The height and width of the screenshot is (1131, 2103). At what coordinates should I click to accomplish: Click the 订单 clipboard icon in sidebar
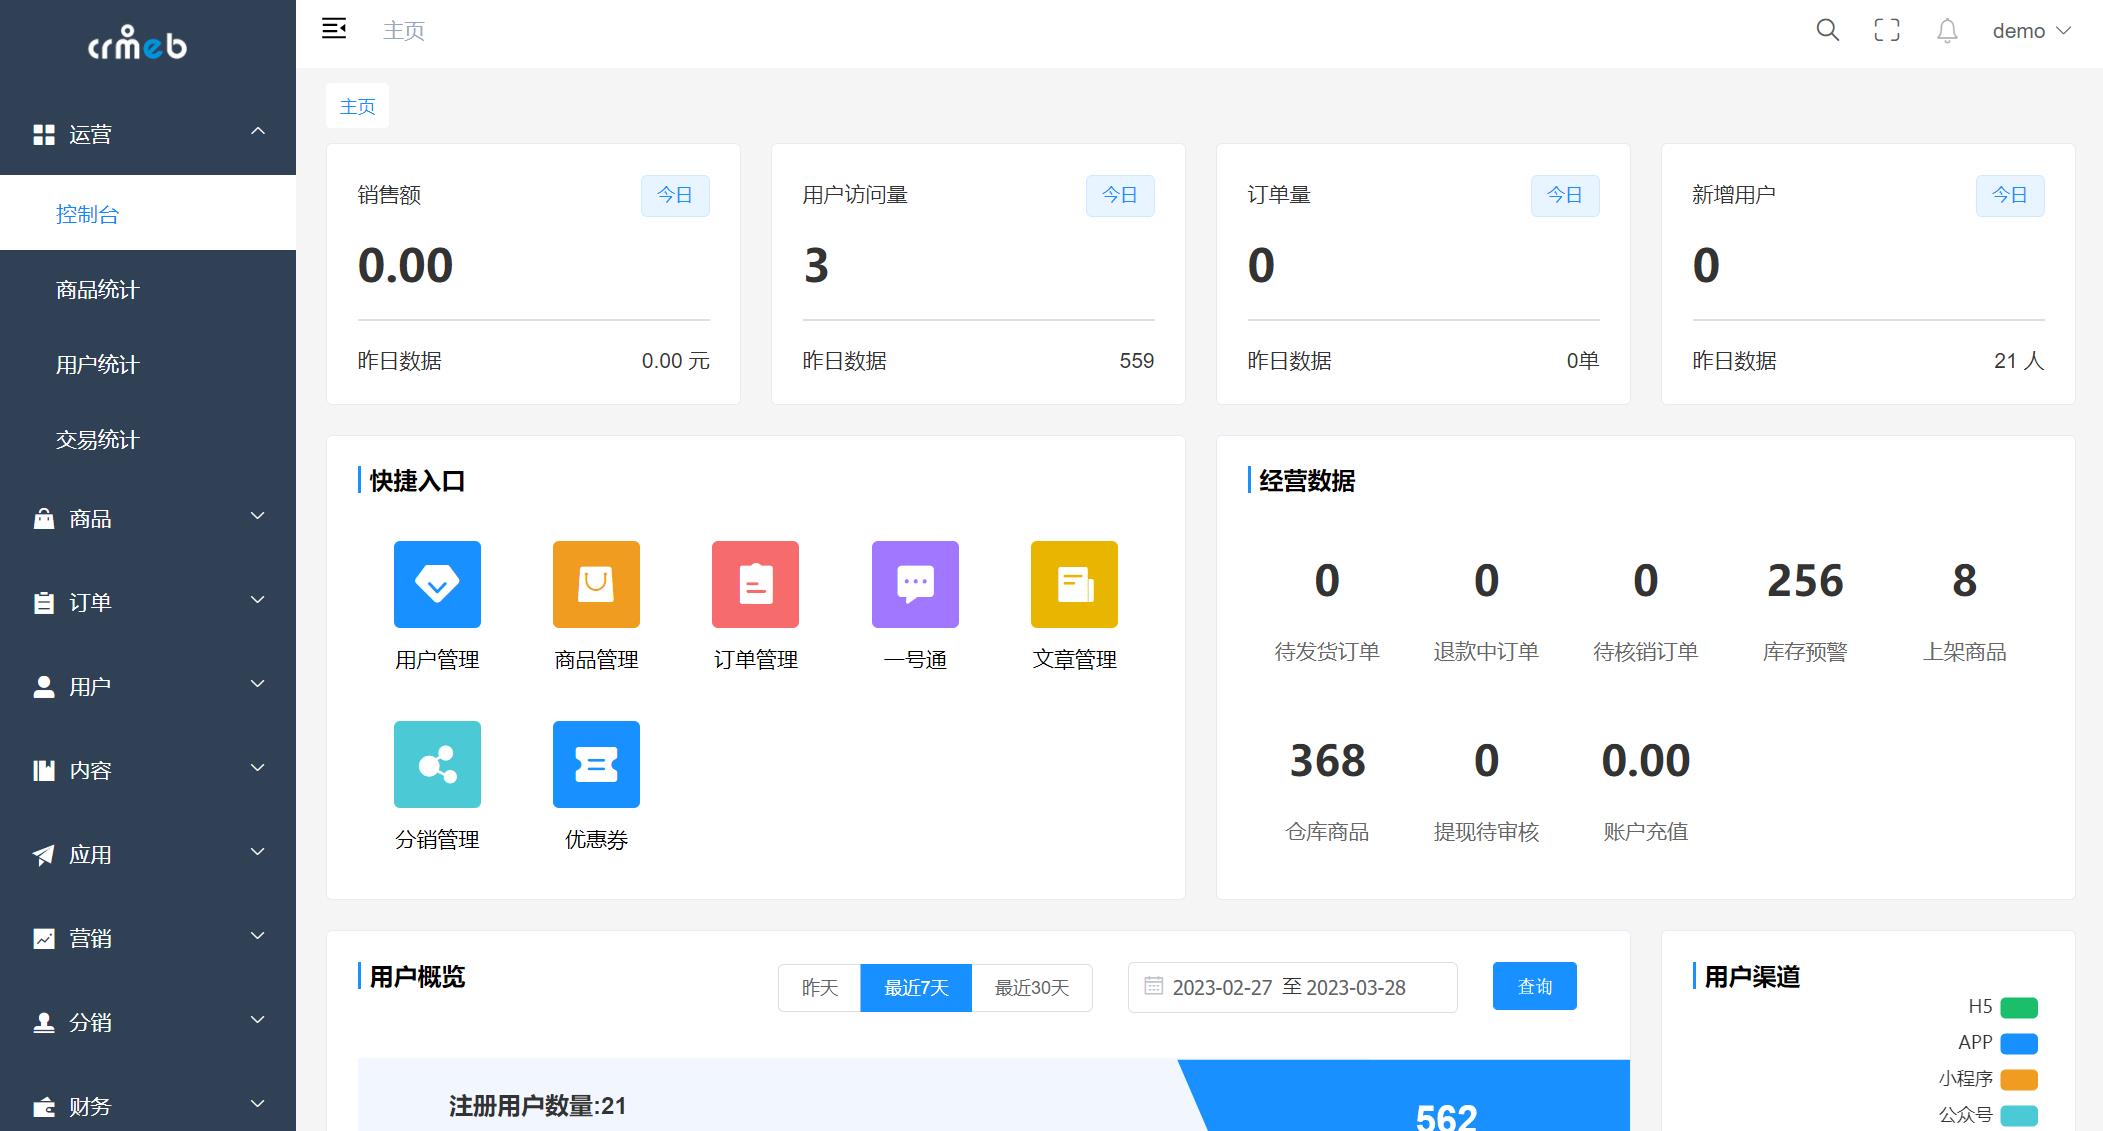[44, 602]
